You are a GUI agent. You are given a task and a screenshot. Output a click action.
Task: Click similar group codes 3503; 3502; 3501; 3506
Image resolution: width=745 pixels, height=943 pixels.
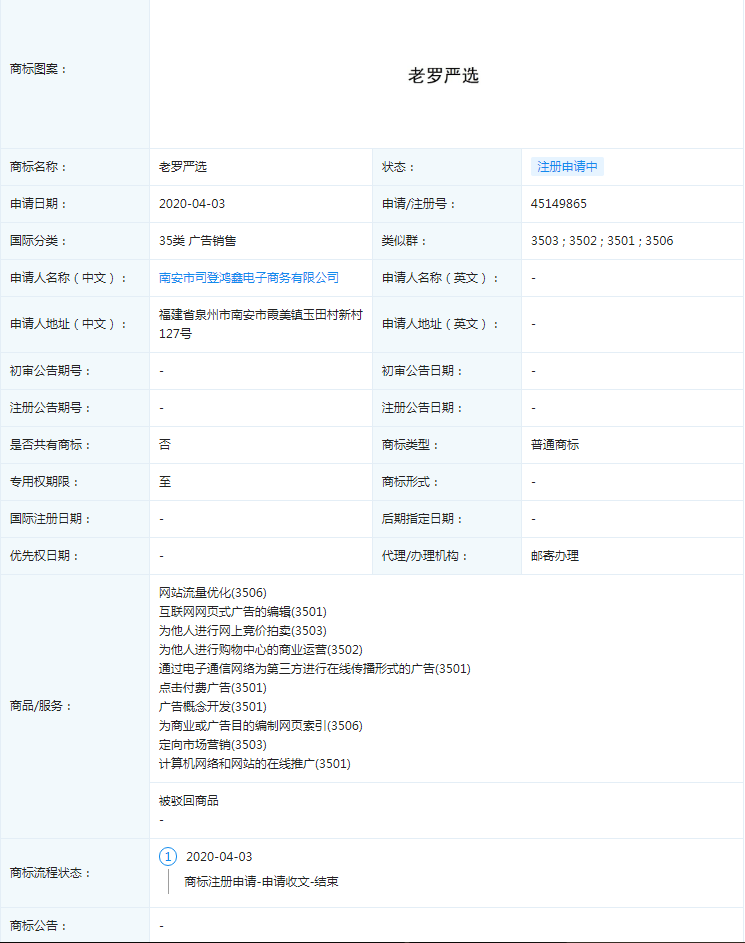pyautogui.click(x=602, y=241)
